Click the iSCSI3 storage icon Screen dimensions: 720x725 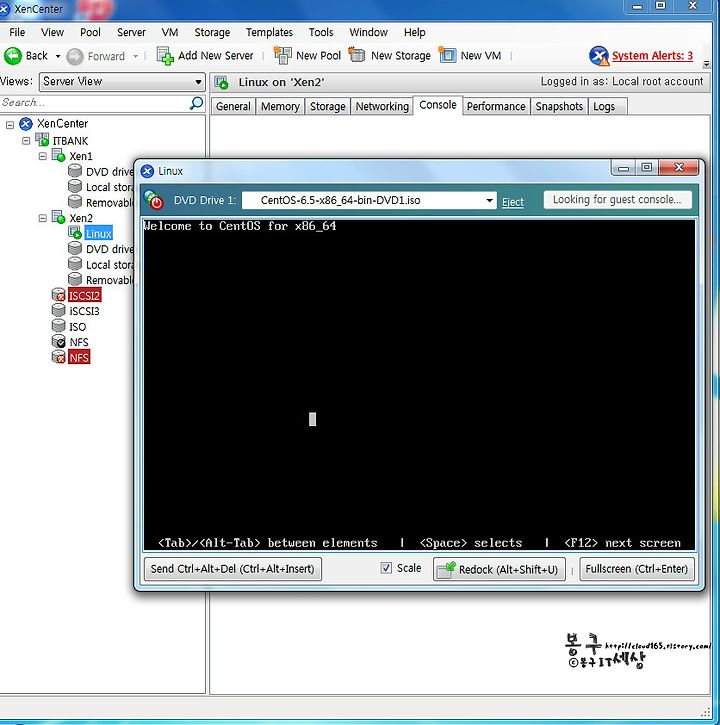click(x=58, y=310)
